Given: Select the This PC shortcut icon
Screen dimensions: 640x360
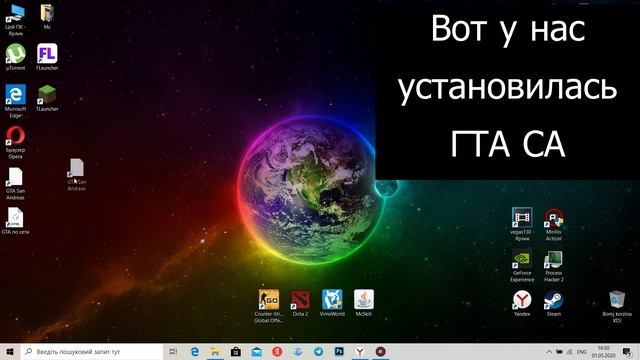Looking at the screenshot, I should pyautogui.click(x=16, y=20).
